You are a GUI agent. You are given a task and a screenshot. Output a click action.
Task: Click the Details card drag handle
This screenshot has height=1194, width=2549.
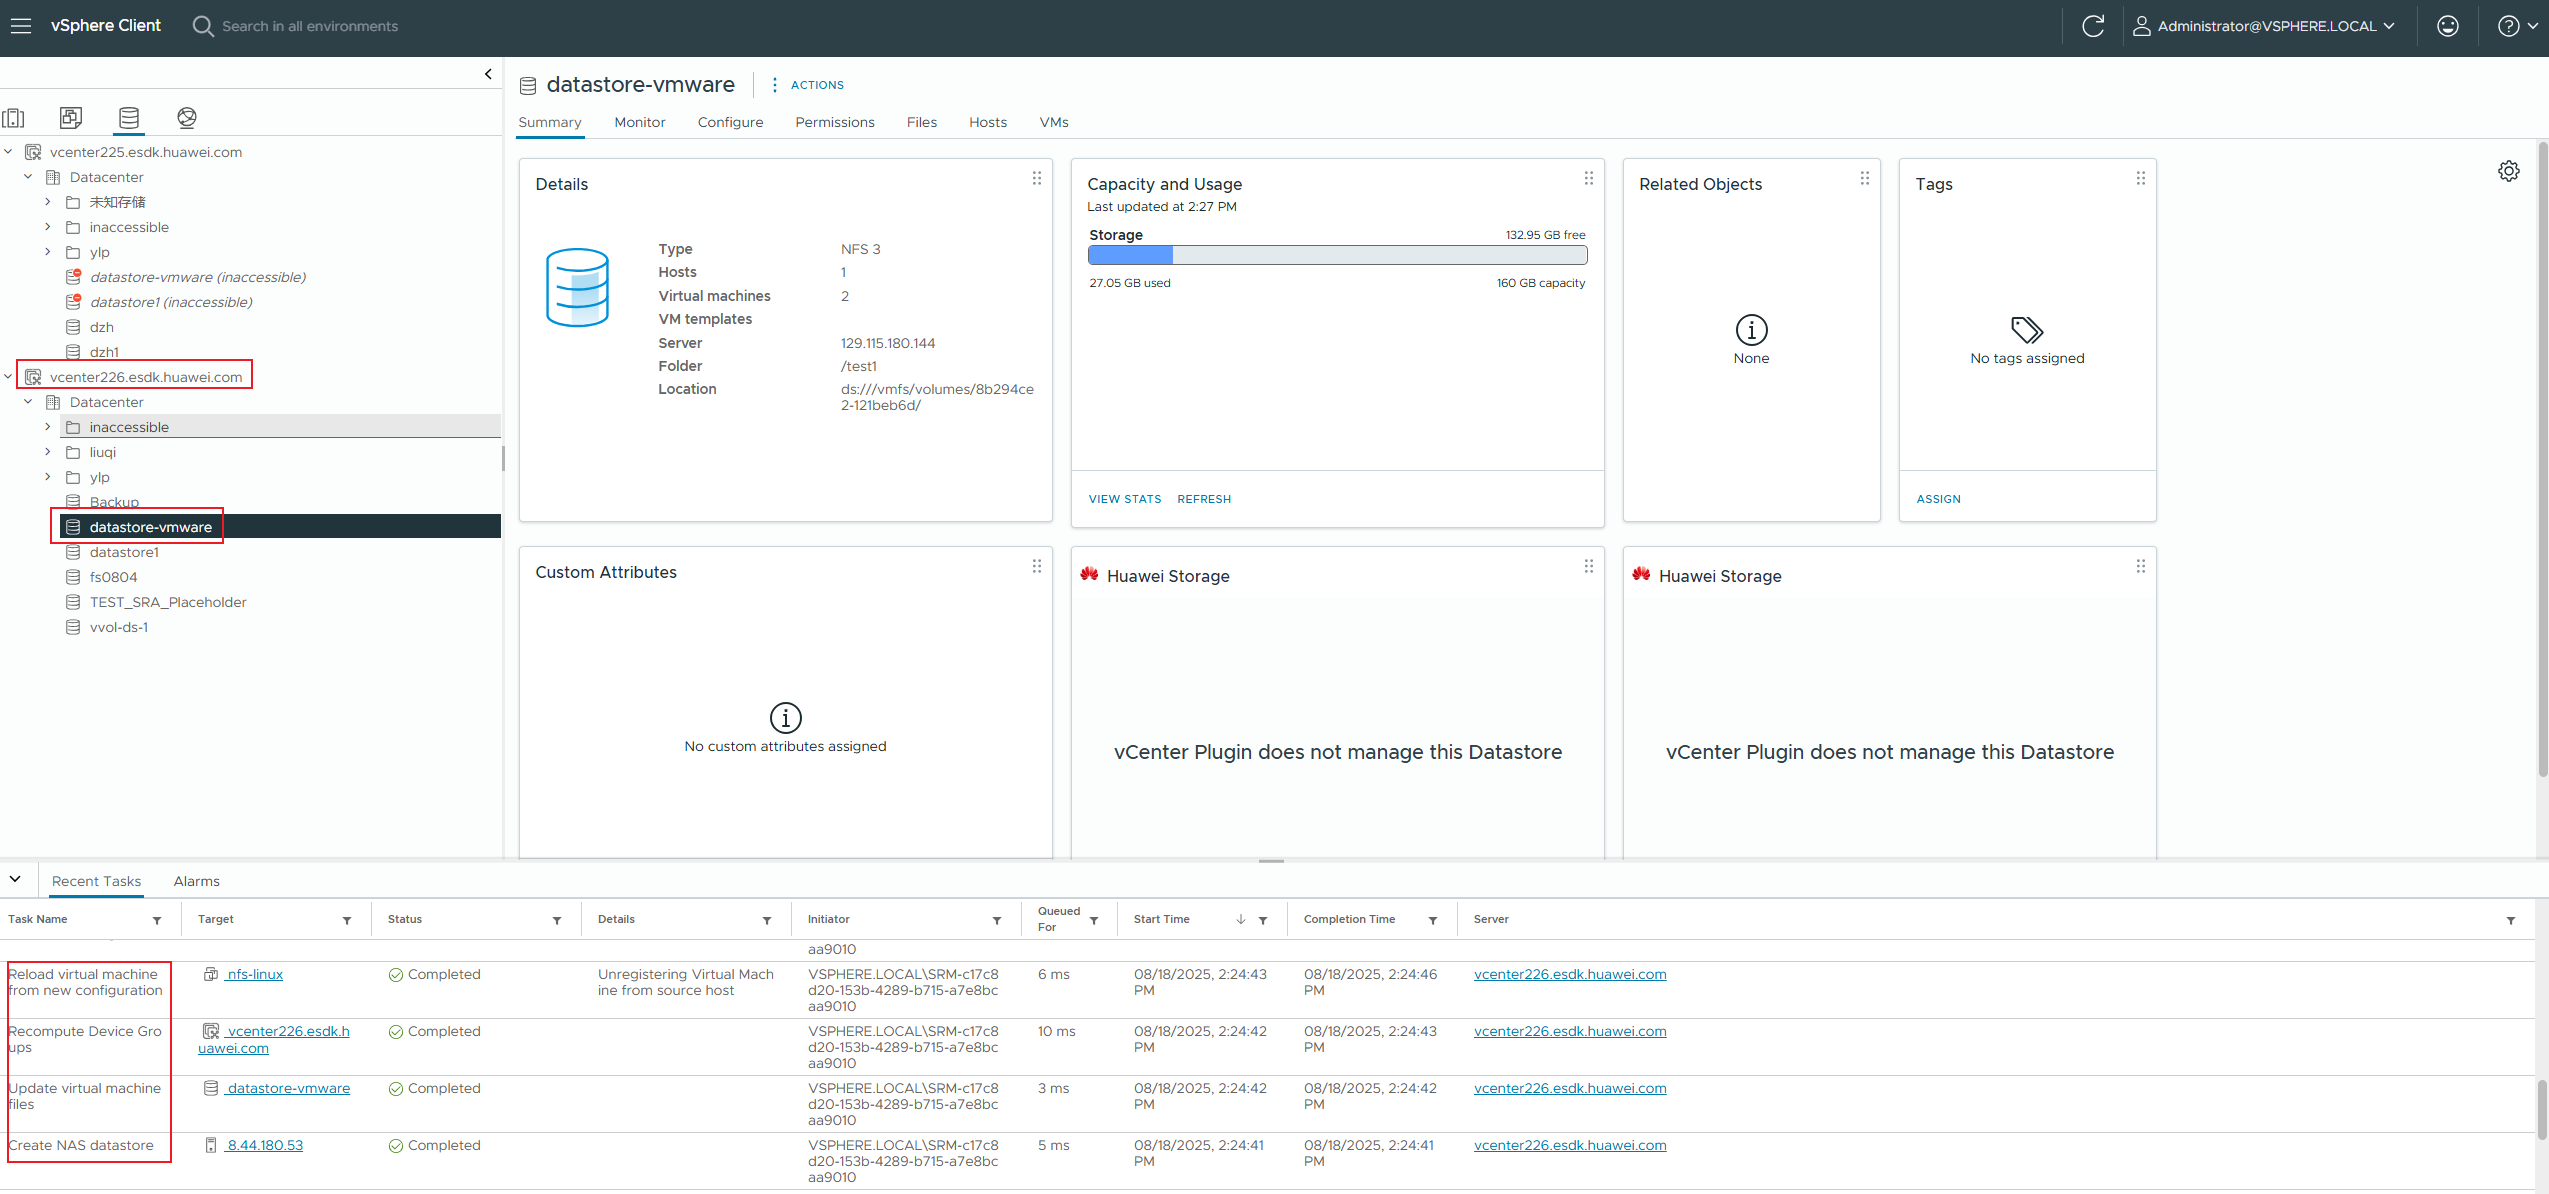click(x=1037, y=178)
